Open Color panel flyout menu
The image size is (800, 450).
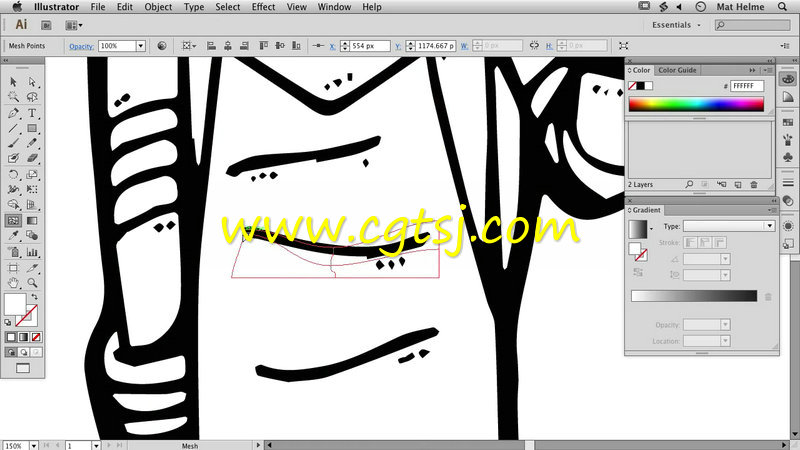[767, 70]
